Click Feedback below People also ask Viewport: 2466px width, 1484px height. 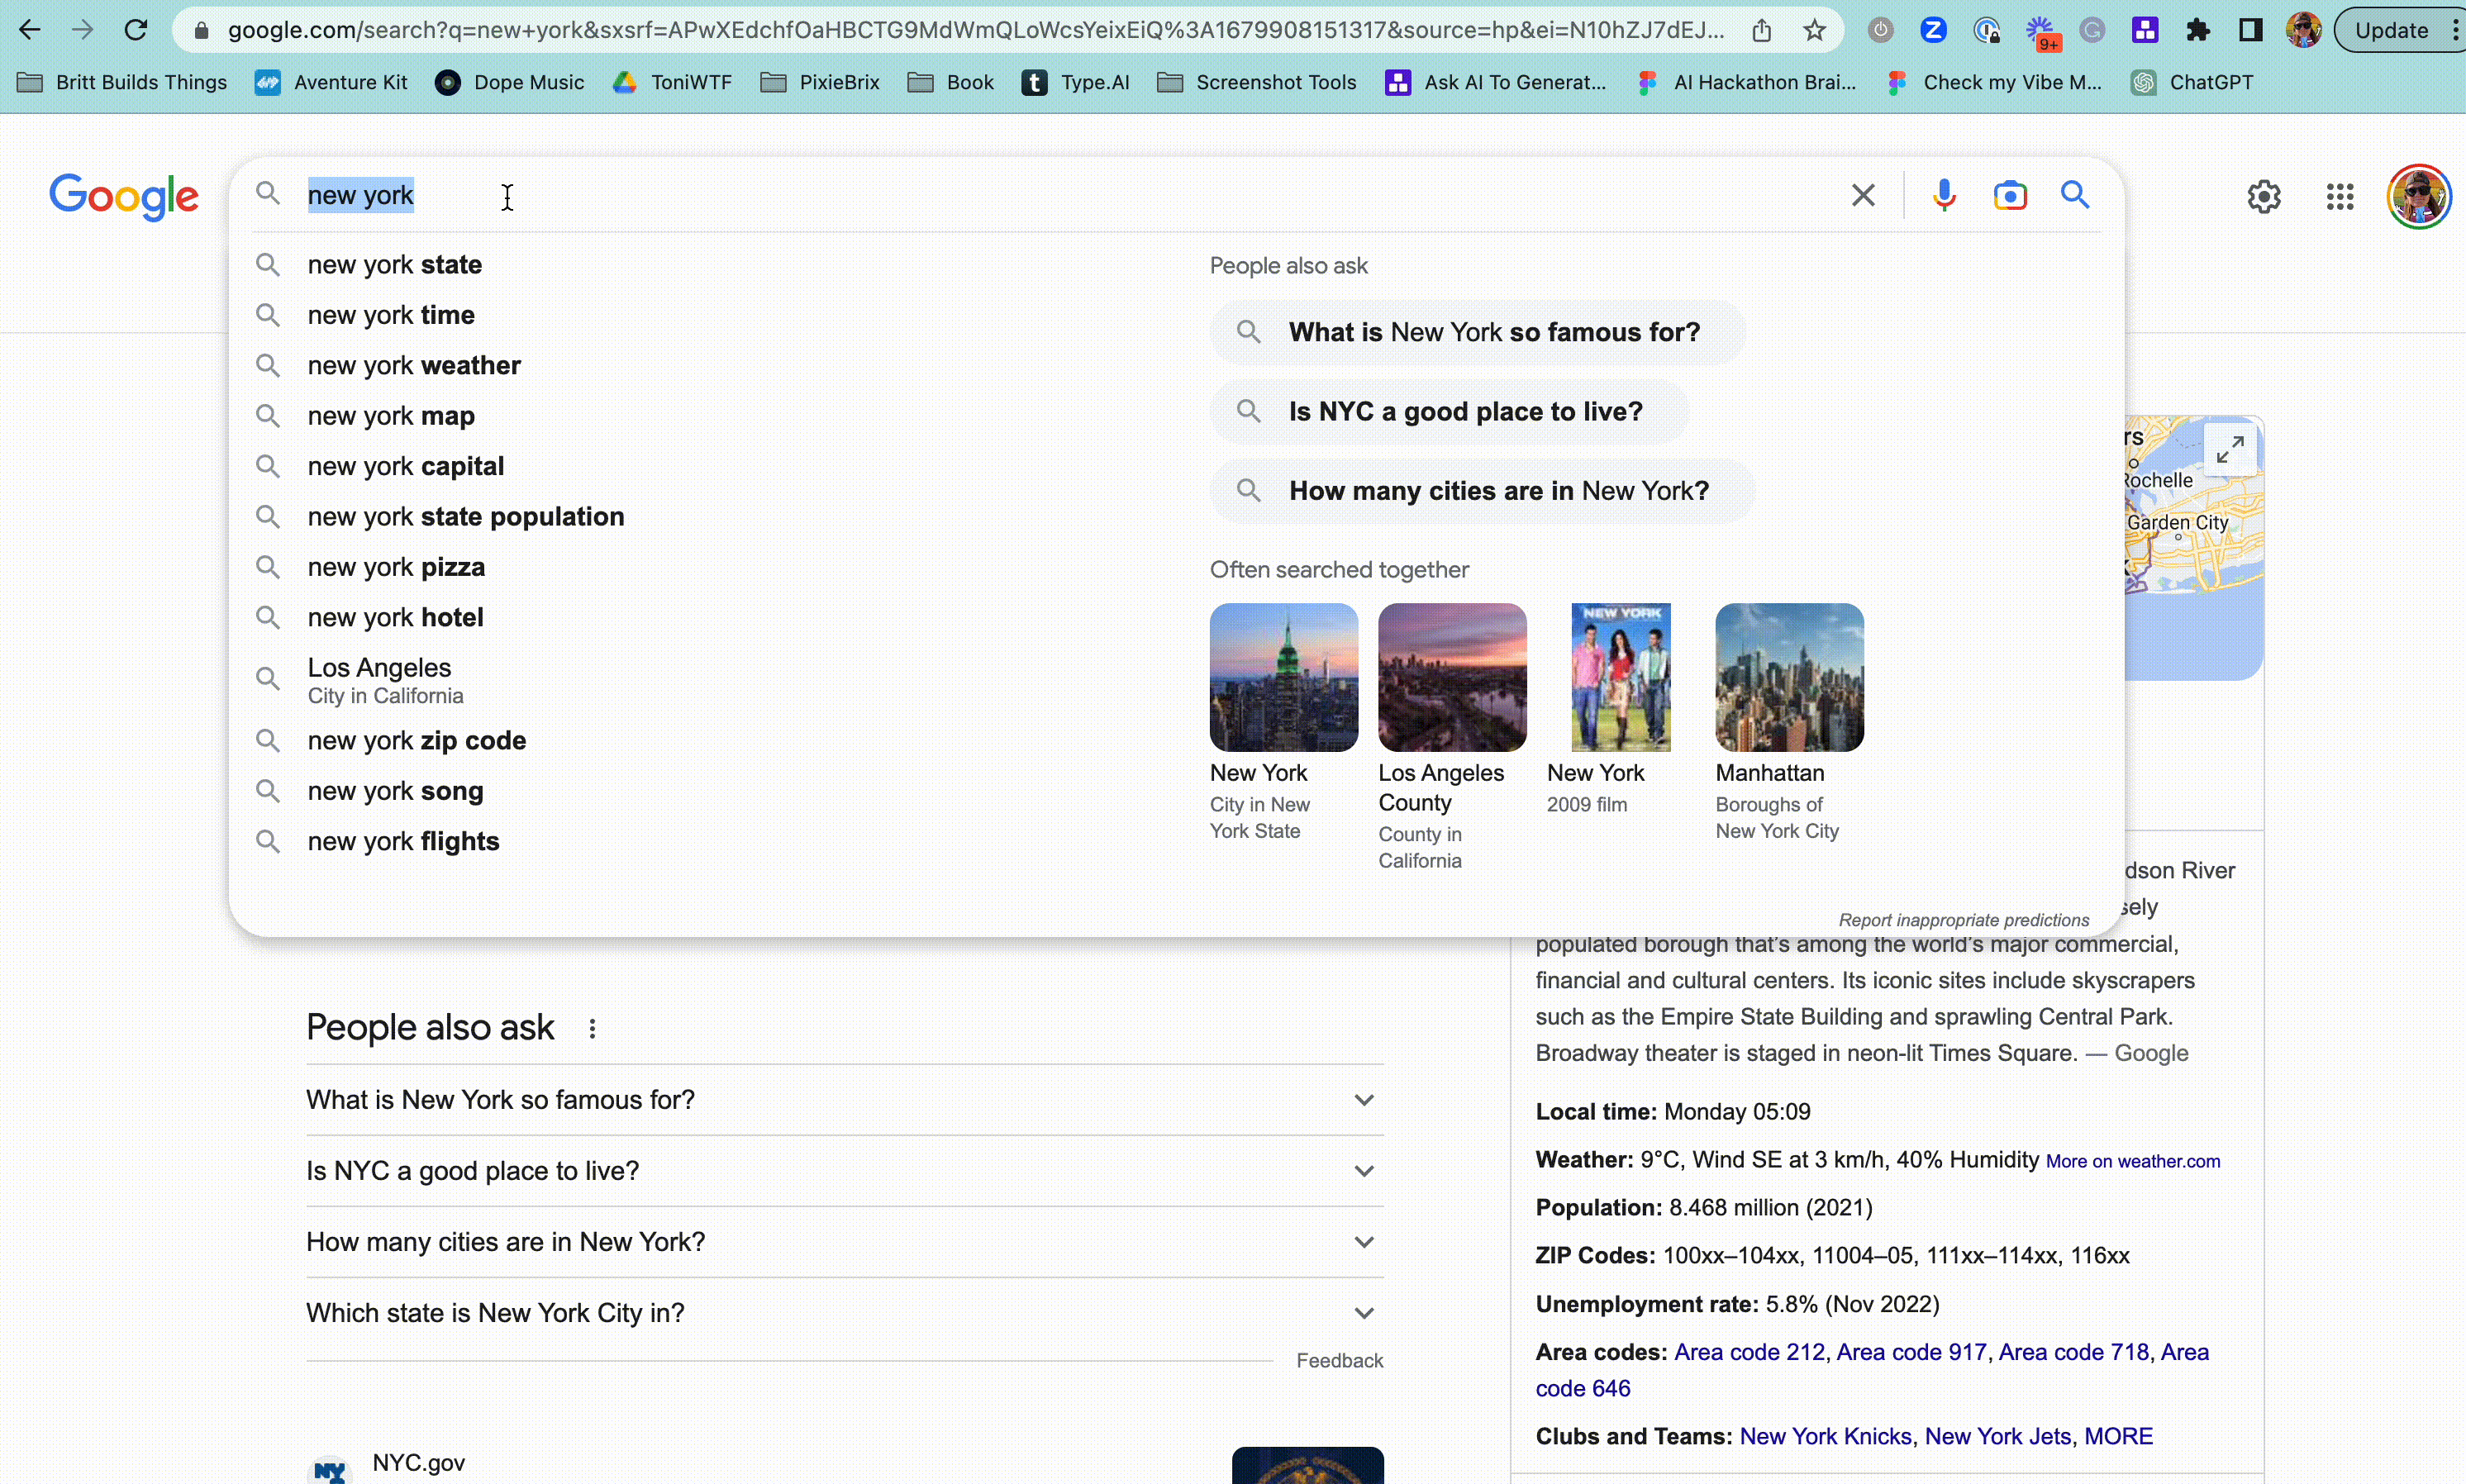1339,1360
